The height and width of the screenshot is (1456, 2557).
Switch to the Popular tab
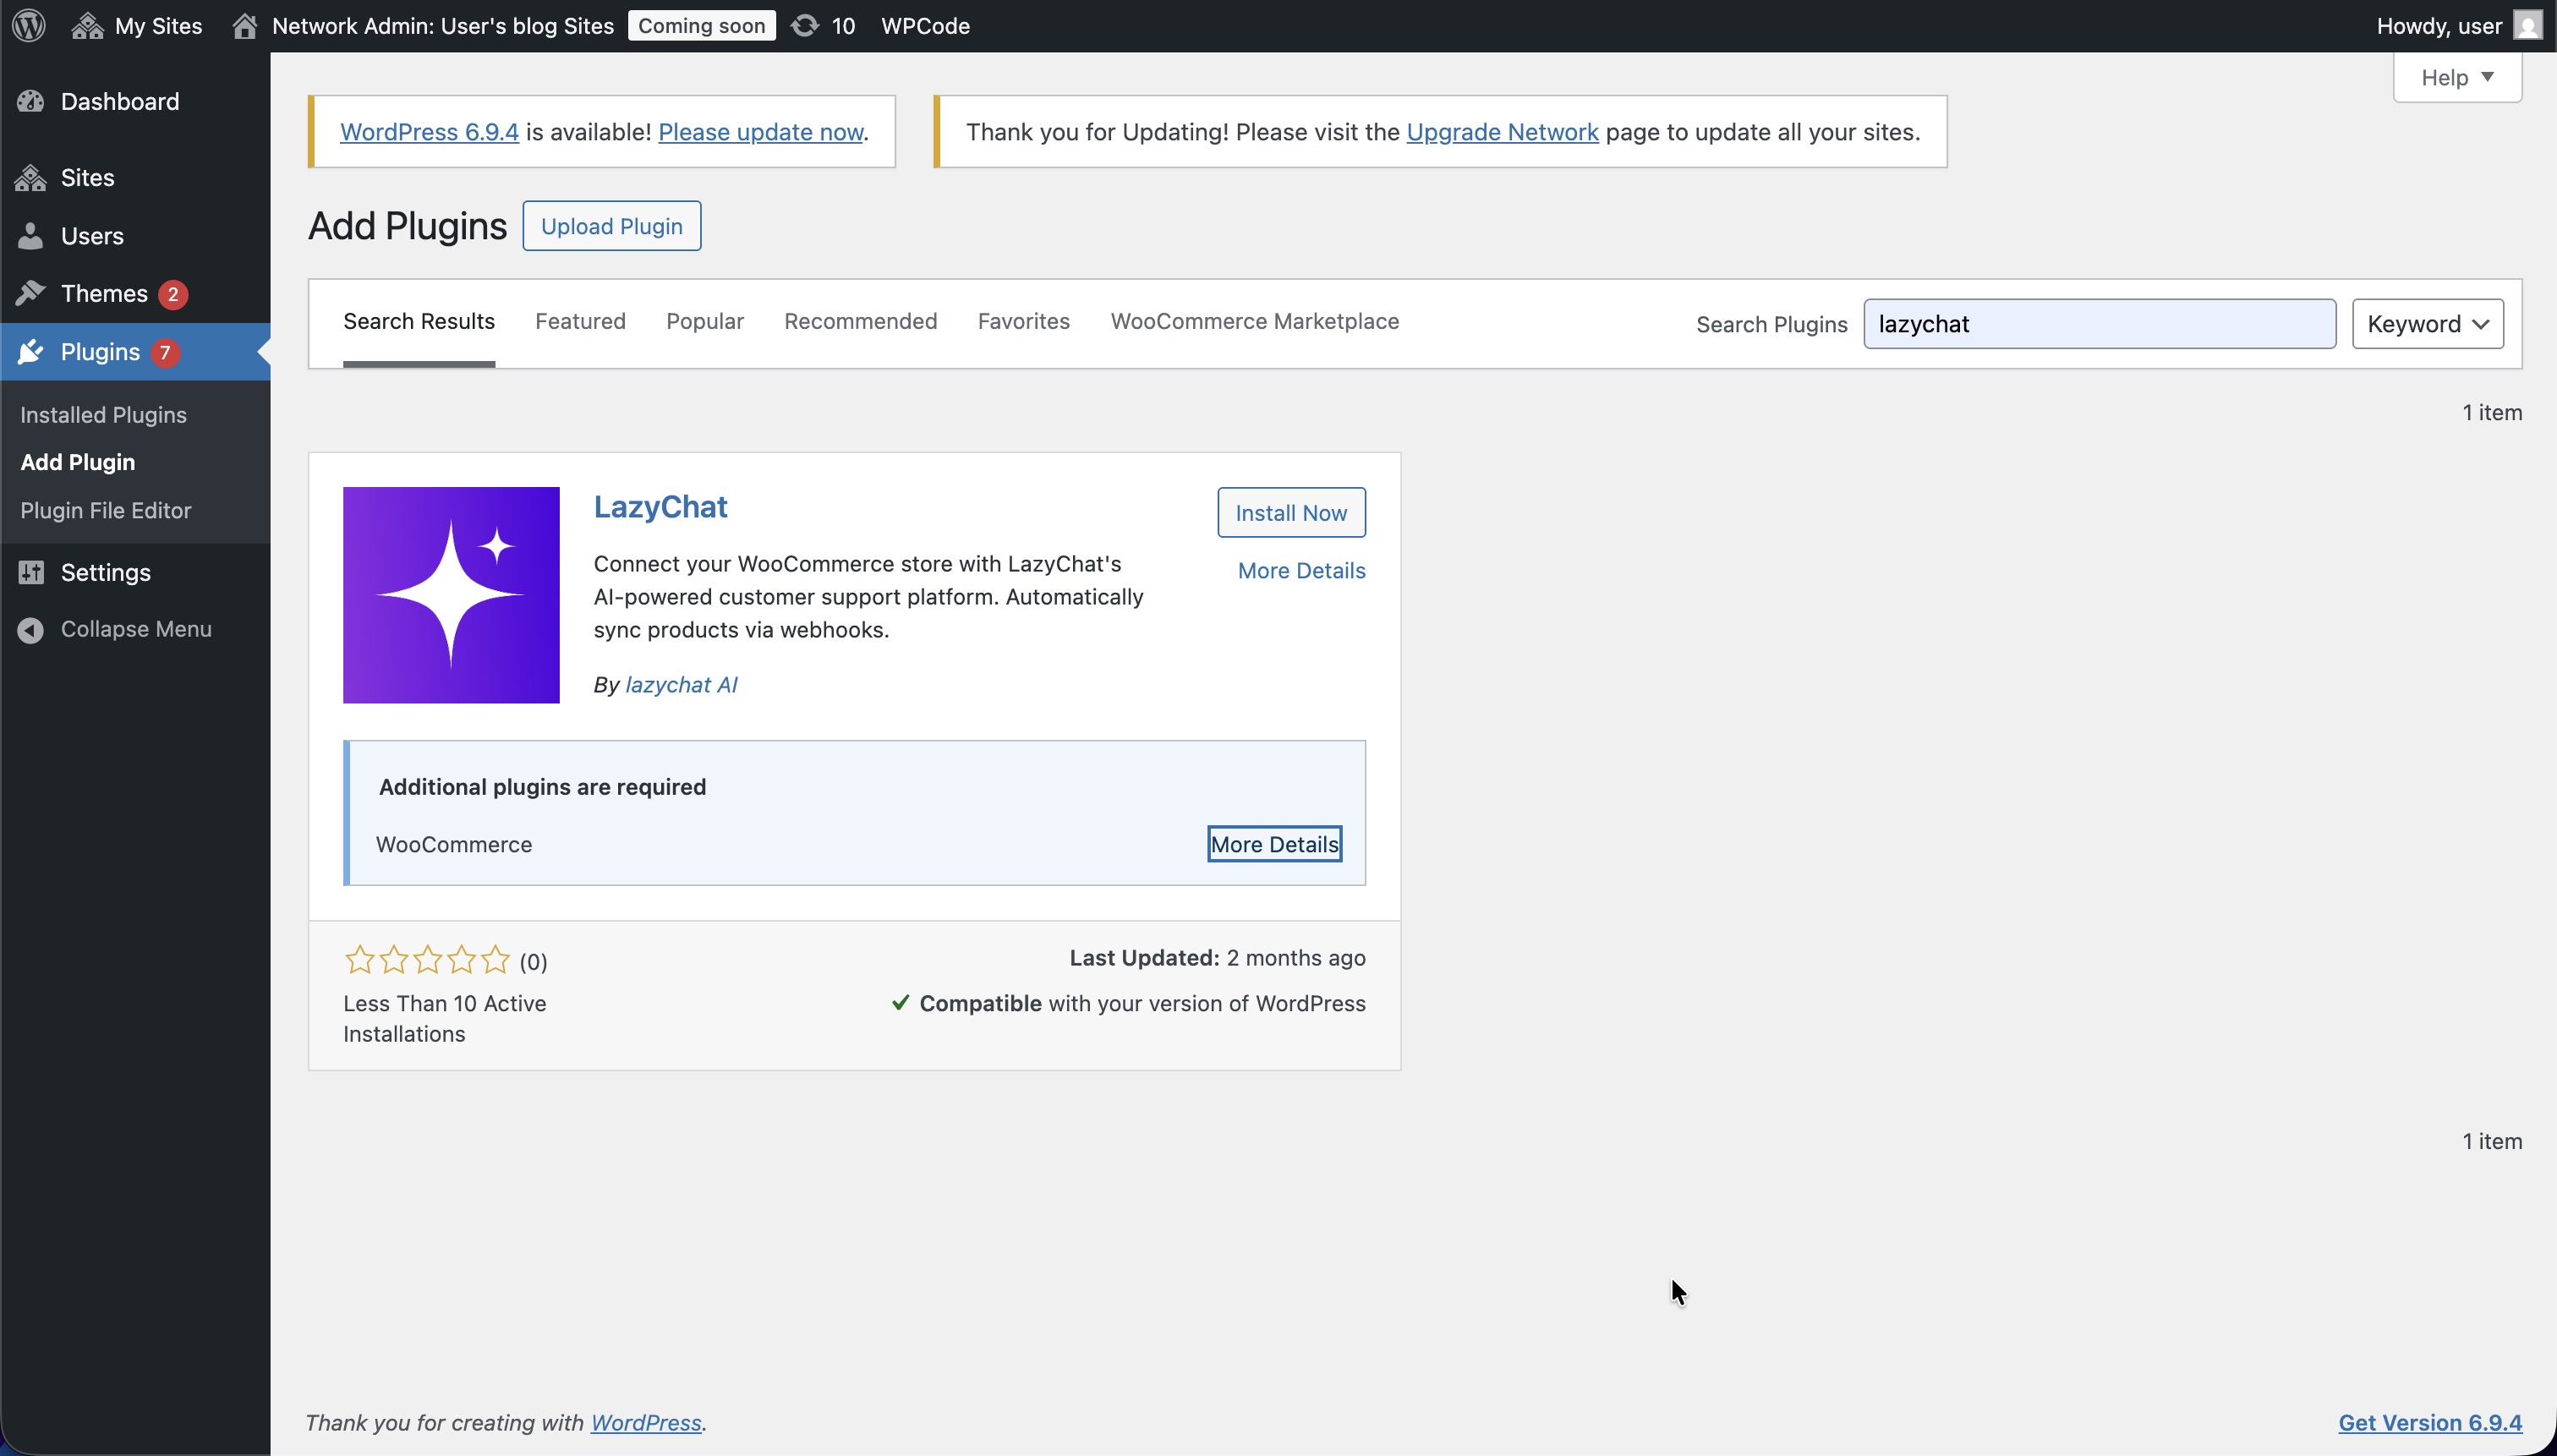[704, 321]
